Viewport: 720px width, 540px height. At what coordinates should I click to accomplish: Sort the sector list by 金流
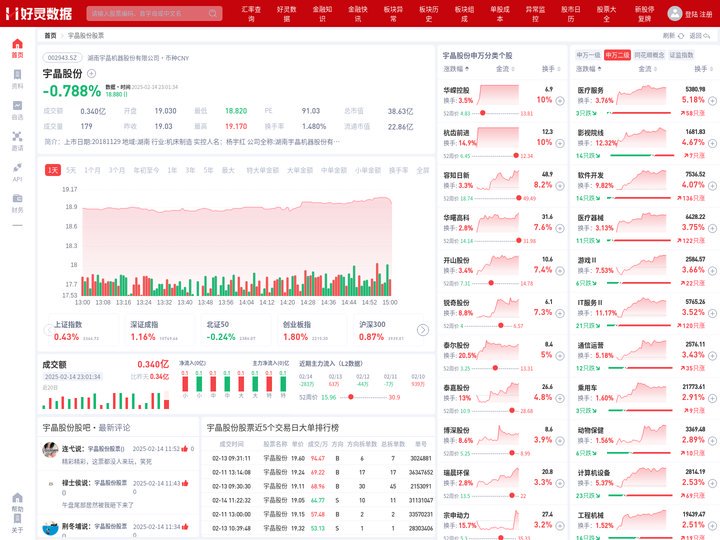pyautogui.click(x=647, y=69)
